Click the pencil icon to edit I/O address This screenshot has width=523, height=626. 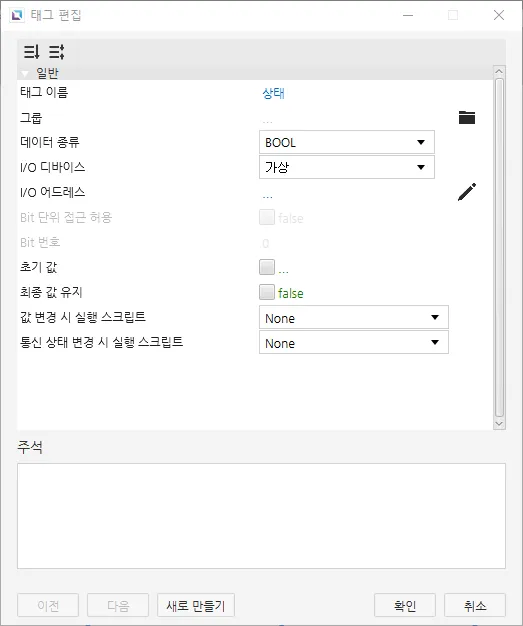pos(467,192)
